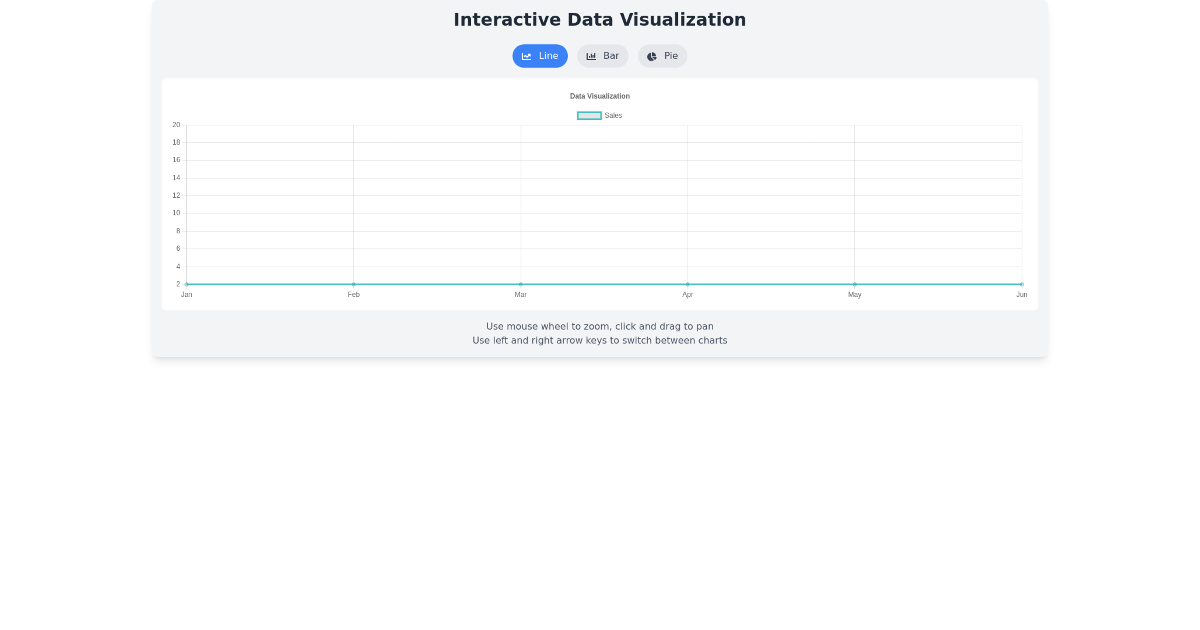Click the '20' y-axis label at the top
1200x630 pixels.
[x=176, y=124]
